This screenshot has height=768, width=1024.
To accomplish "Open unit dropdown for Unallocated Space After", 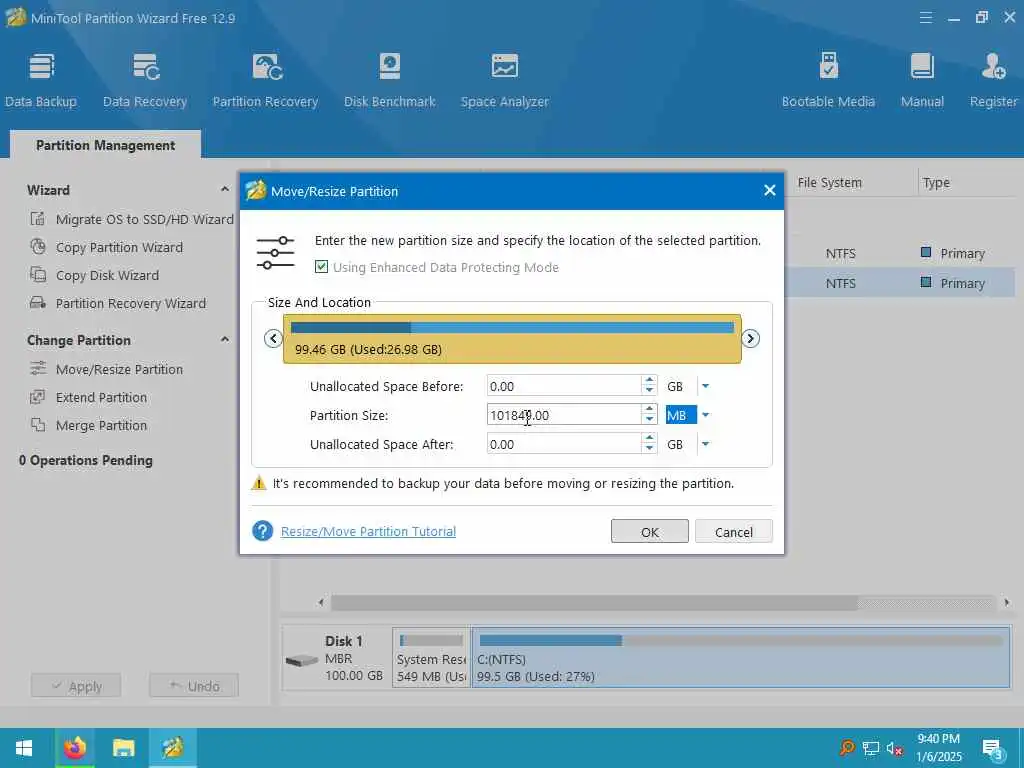I will pyautogui.click(x=705, y=444).
